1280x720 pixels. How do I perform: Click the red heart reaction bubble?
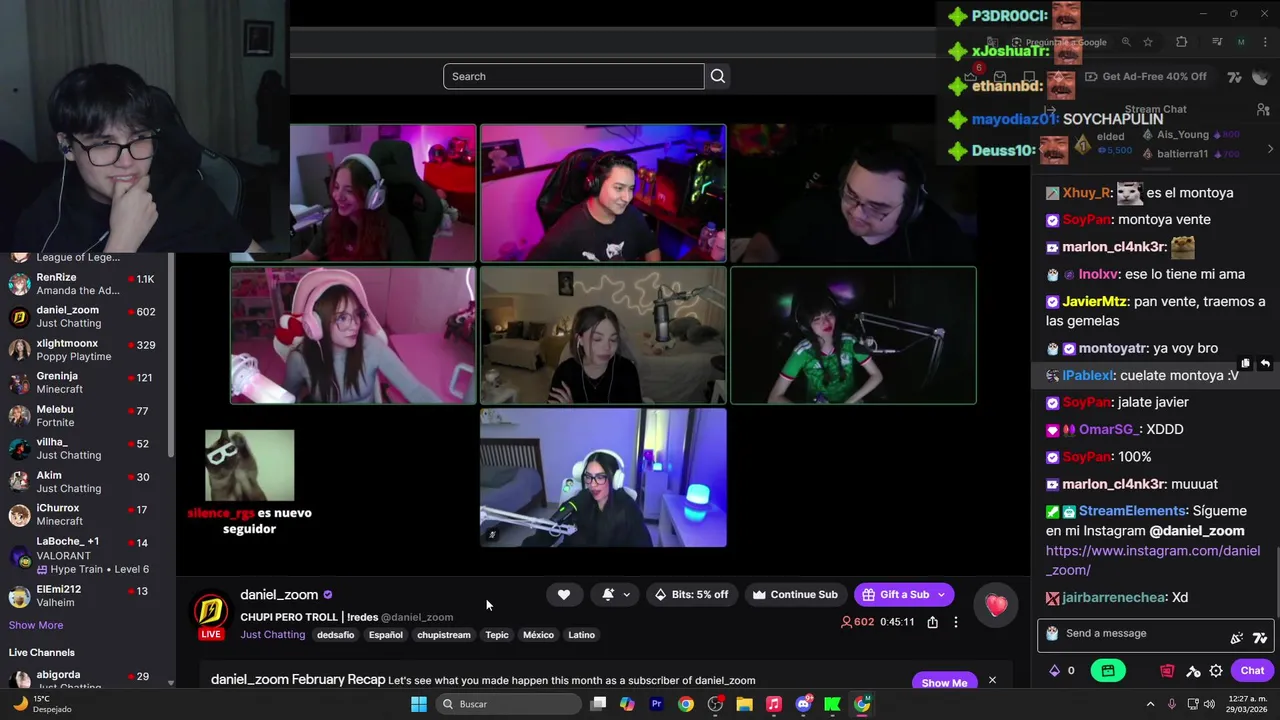click(x=996, y=606)
